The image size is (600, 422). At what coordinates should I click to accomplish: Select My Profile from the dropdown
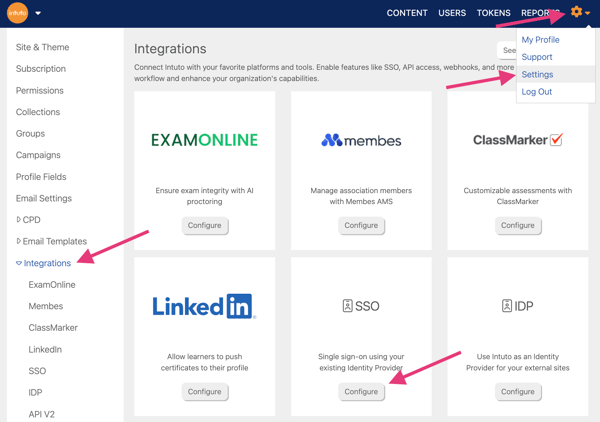(x=540, y=40)
